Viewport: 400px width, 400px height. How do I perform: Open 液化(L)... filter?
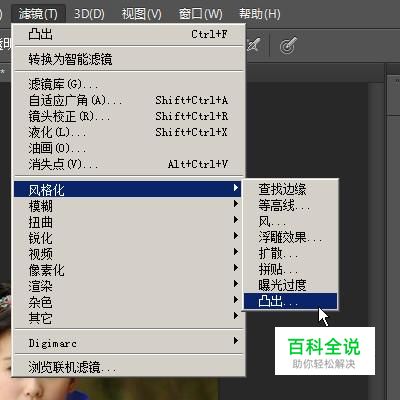128,132
